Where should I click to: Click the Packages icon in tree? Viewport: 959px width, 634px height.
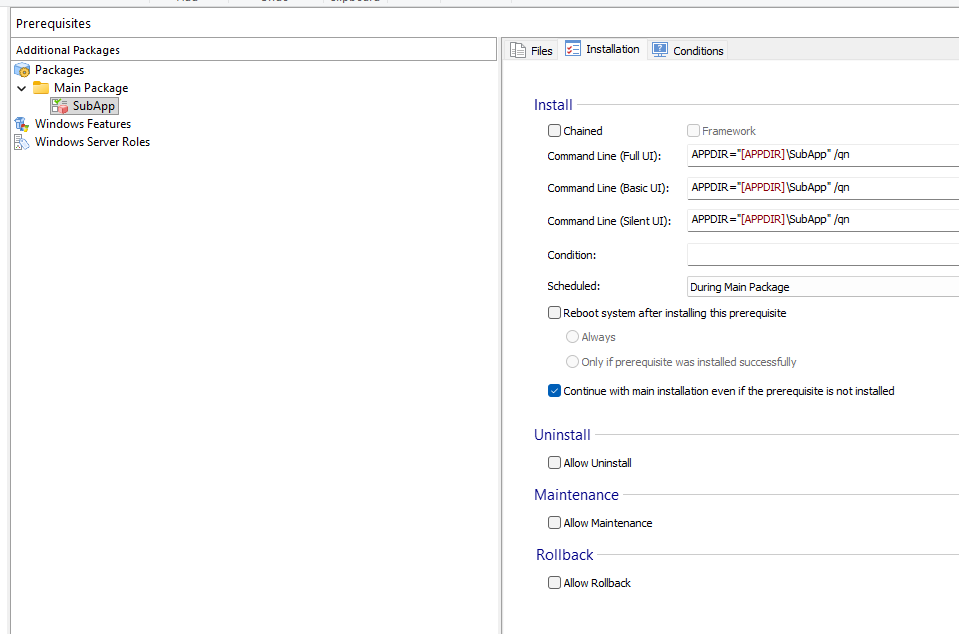(22, 70)
